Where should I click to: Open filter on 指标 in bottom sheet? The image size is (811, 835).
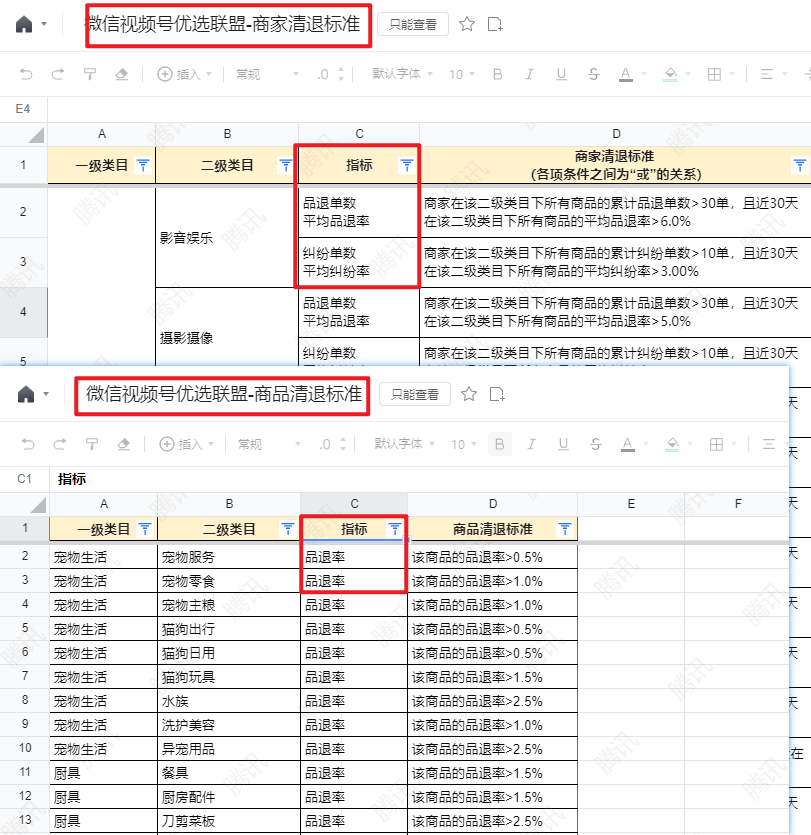(395, 529)
